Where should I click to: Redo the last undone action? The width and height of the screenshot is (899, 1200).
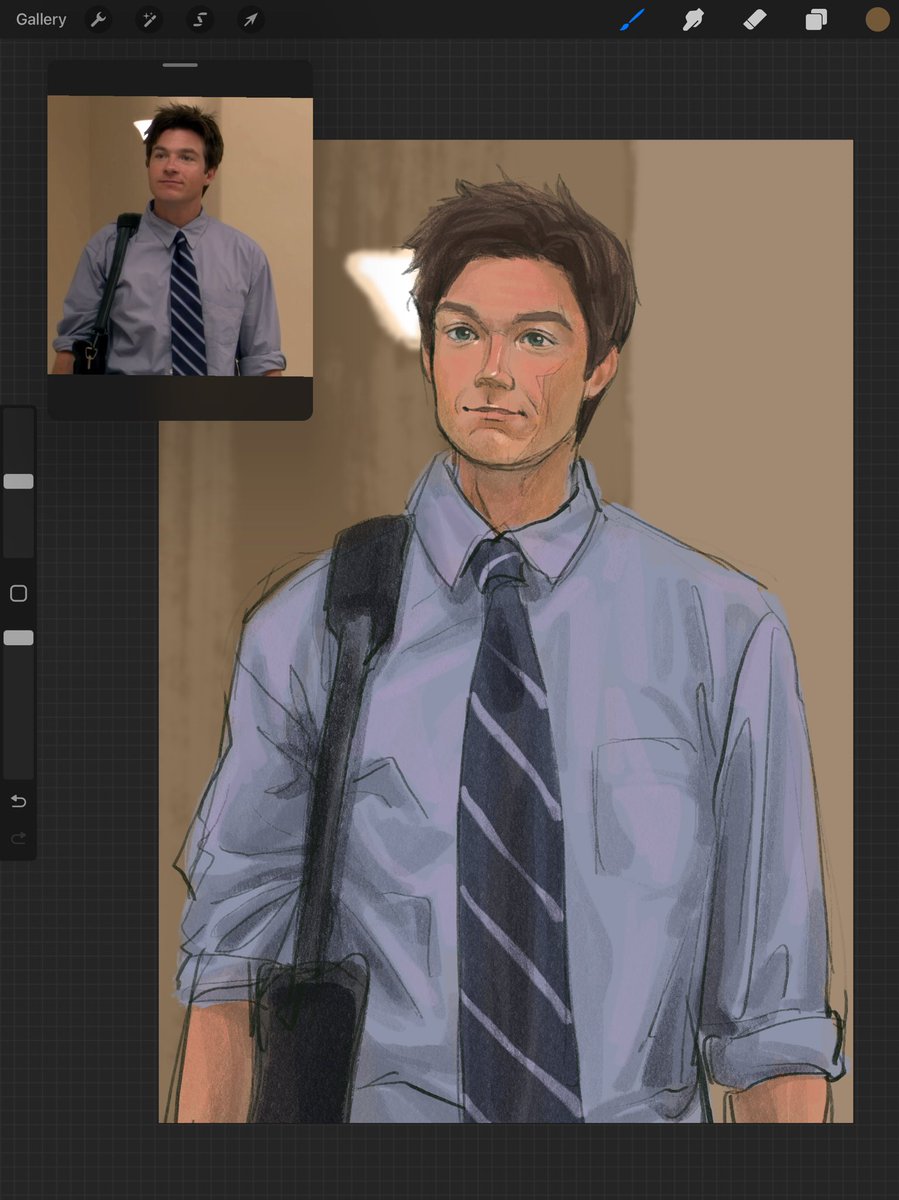pos(18,839)
